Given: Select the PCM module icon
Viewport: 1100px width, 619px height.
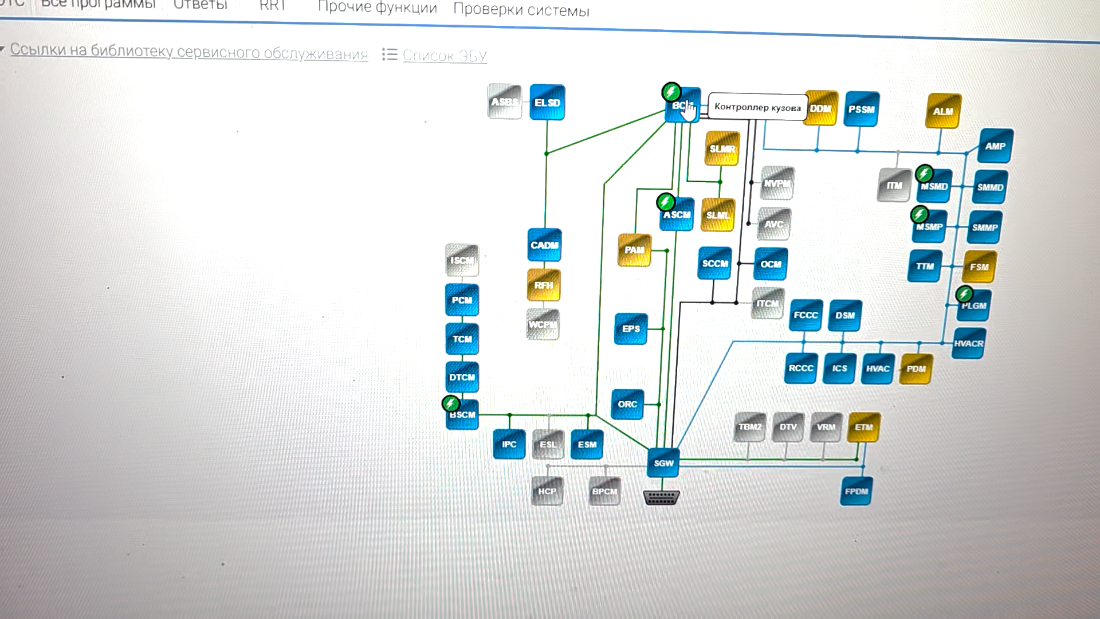Looking at the screenshot, I should coord(462,300).
